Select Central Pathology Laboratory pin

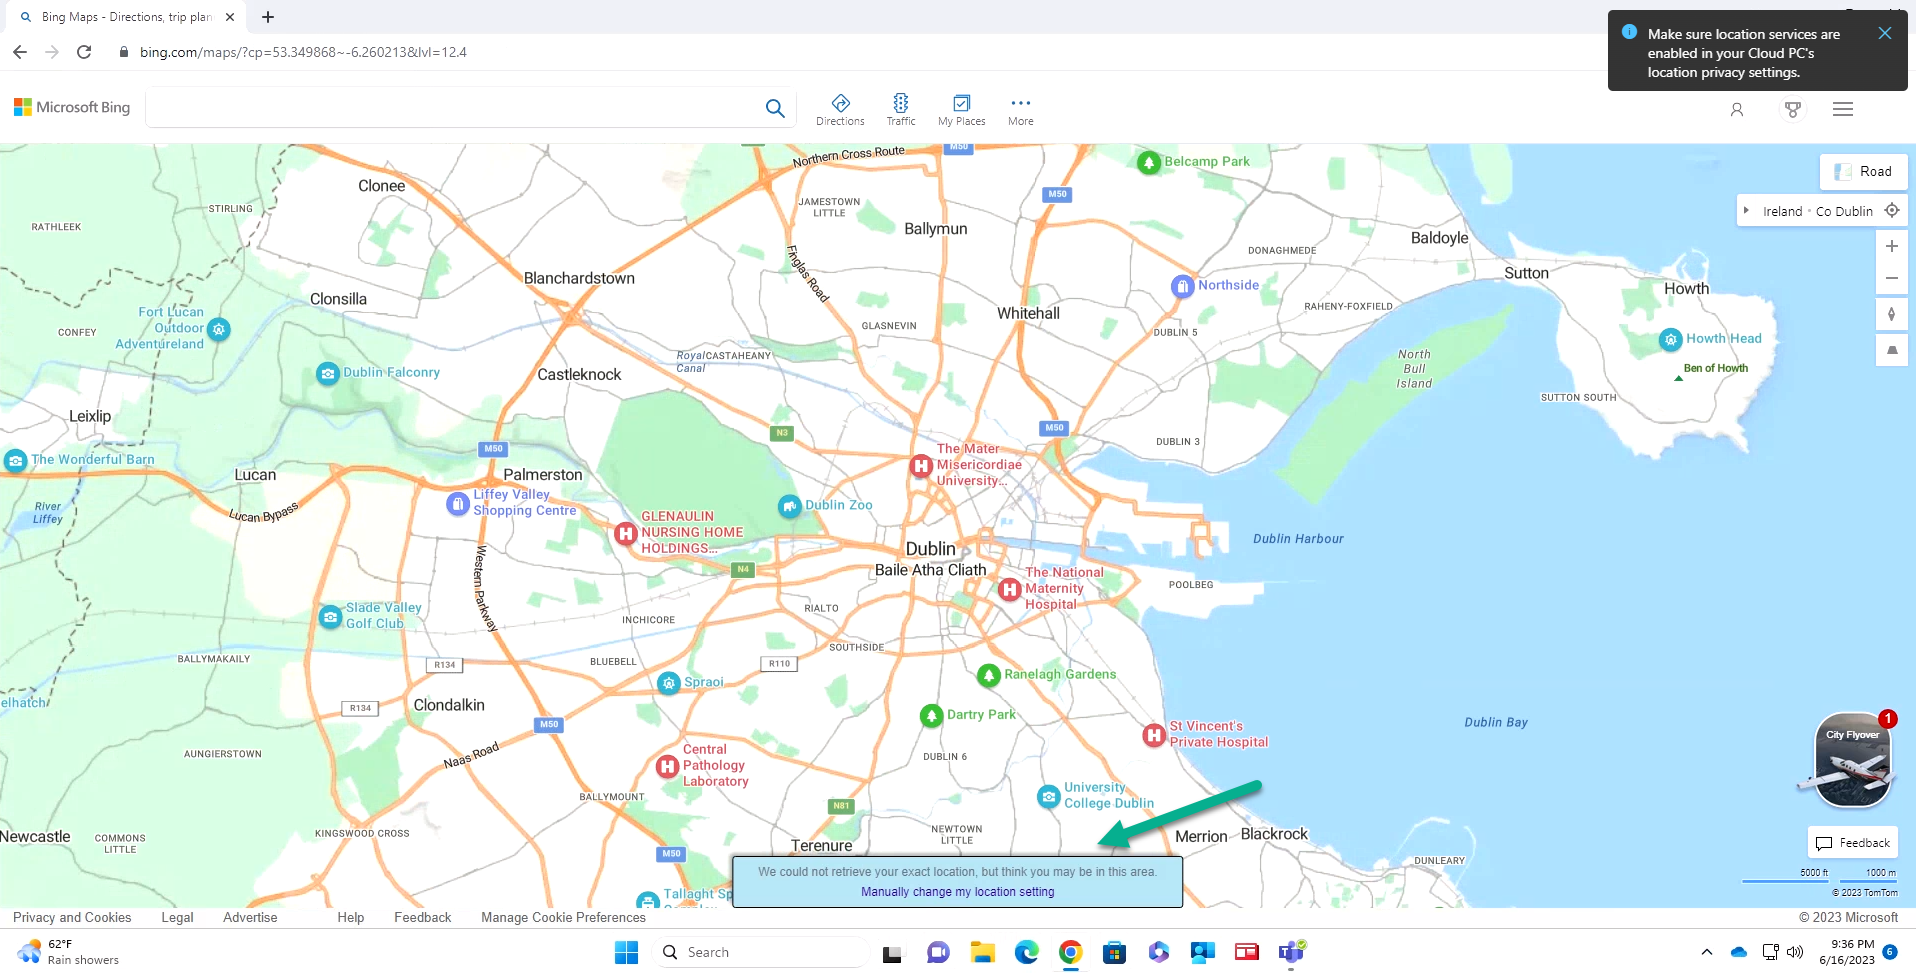click(x=668, y=767)
